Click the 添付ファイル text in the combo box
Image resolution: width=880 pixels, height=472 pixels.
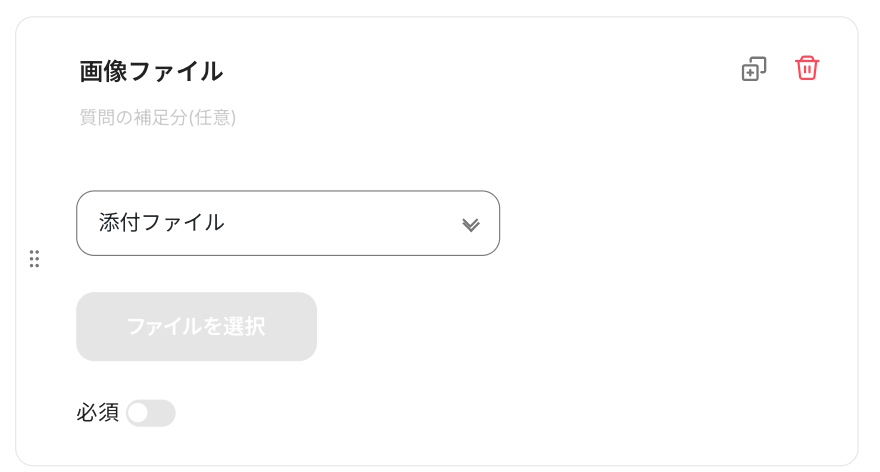click(x=162, y=223)
